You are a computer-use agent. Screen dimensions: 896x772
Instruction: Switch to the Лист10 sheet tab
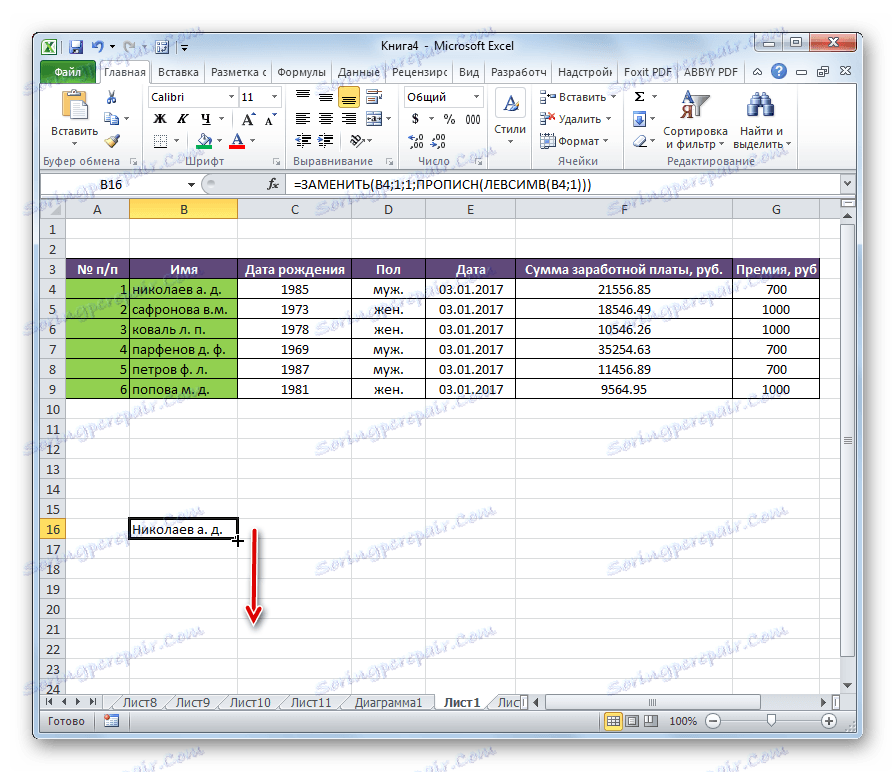point(250,702)
